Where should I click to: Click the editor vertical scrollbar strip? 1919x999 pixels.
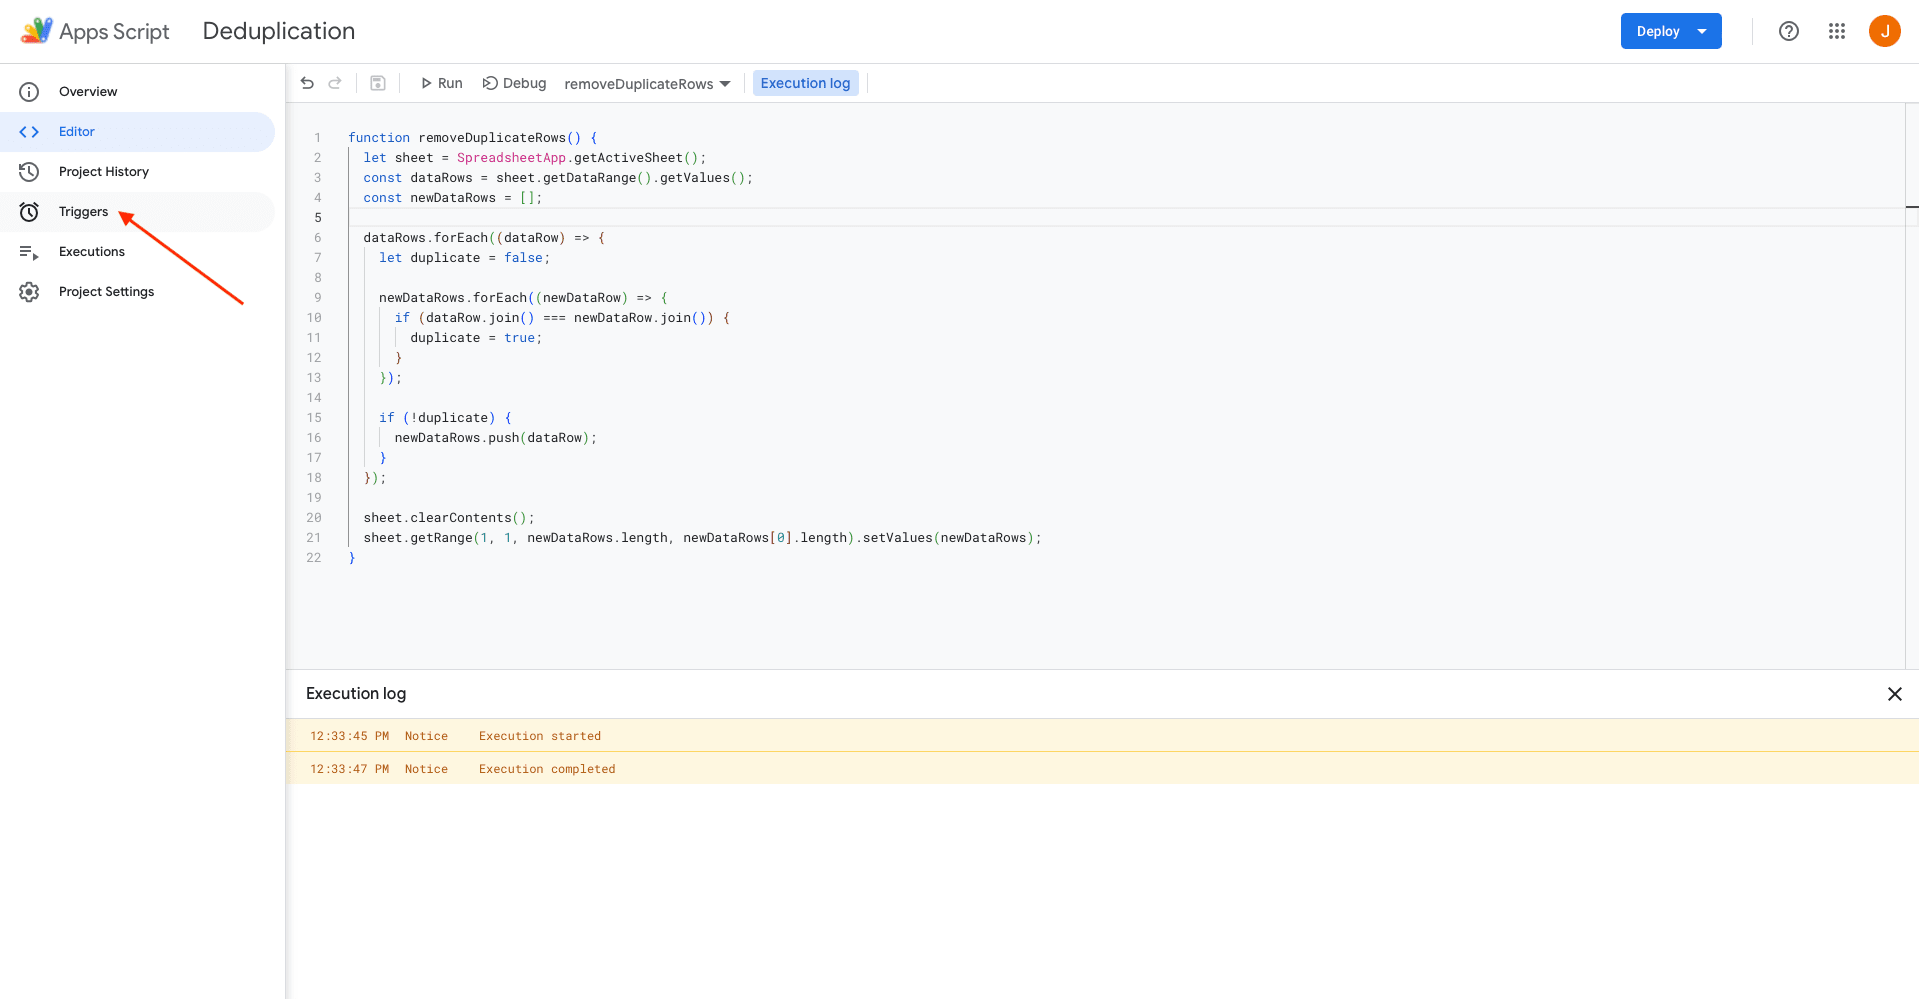[x=1912, y=386]
